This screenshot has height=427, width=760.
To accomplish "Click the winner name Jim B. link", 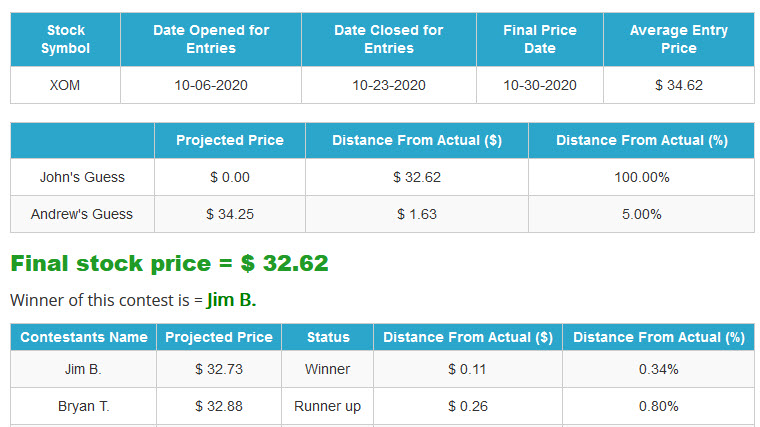I will click(231, 300).
